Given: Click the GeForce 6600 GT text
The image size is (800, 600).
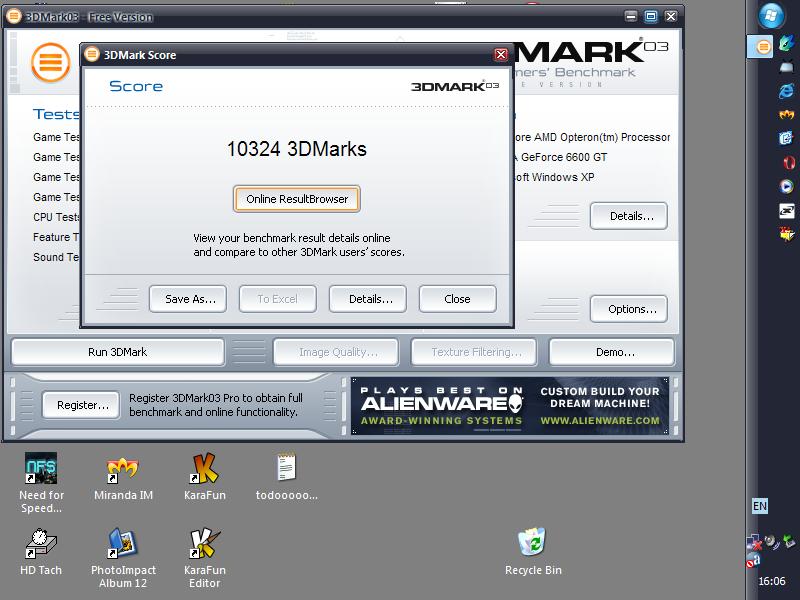Looking at the screenshot, I should [561, 157].
